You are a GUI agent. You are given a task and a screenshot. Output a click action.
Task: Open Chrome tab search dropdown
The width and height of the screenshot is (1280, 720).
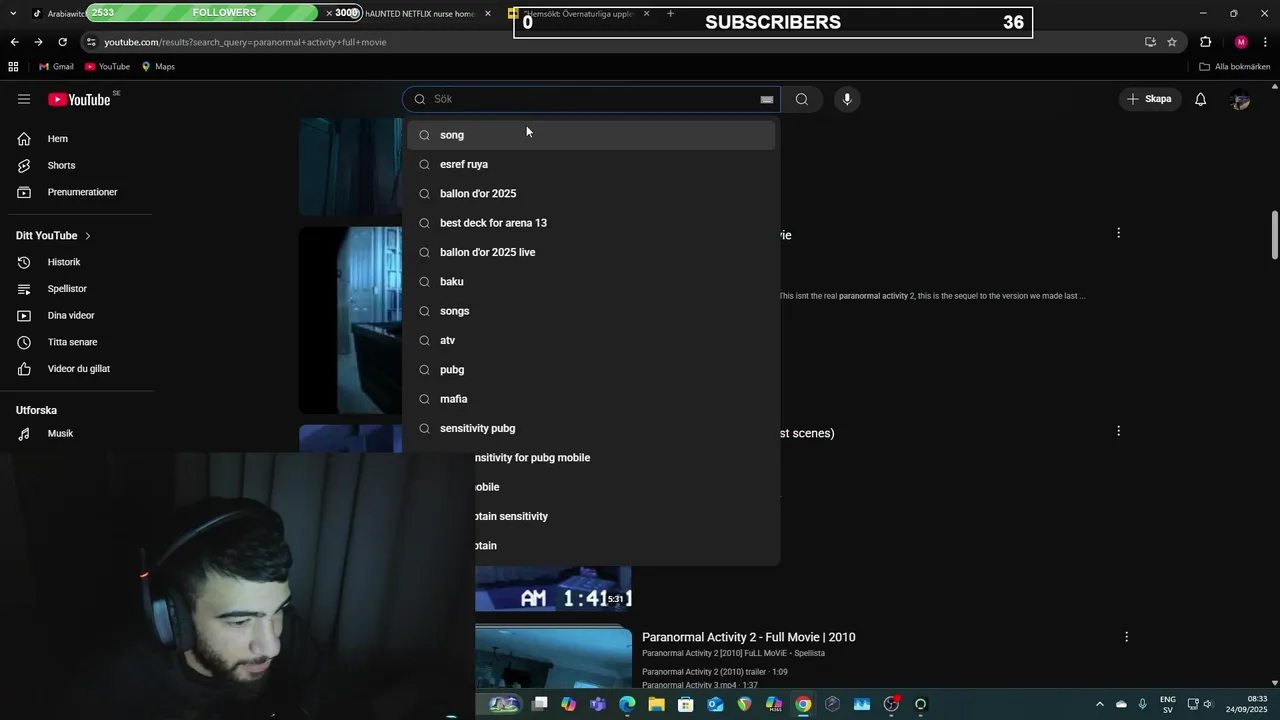[15, 14]
